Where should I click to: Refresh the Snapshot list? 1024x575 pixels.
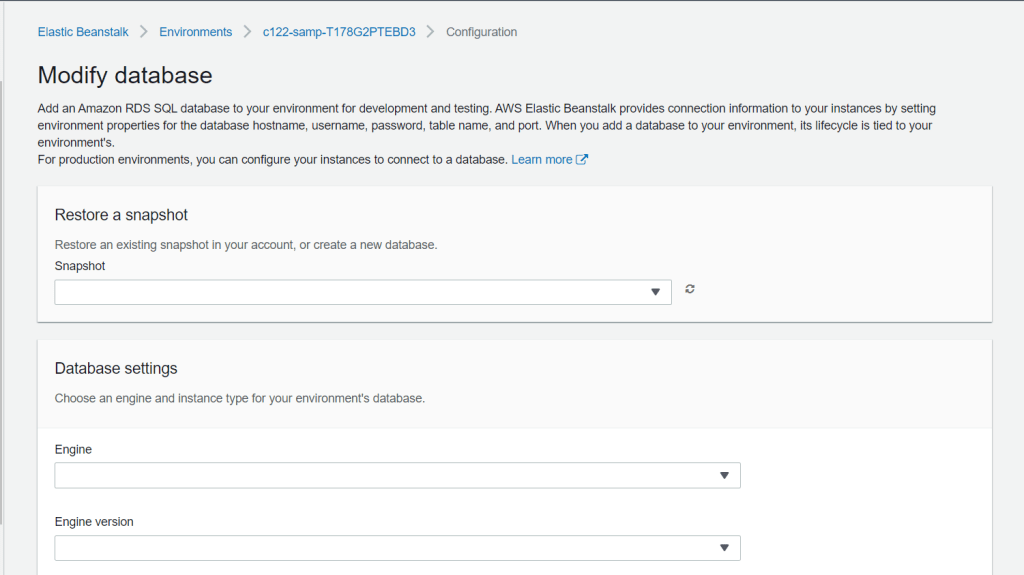tap(690, 289)
